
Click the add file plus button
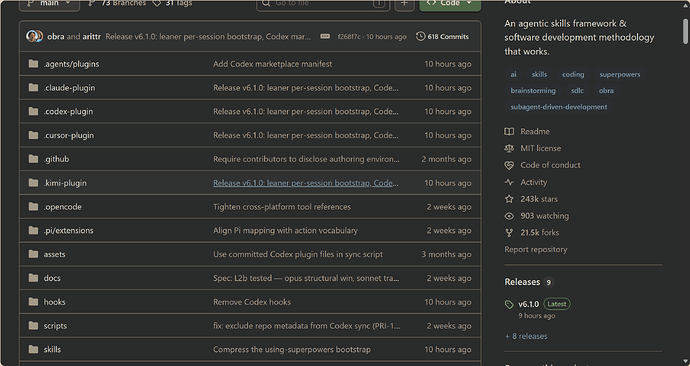pos(404,4)
